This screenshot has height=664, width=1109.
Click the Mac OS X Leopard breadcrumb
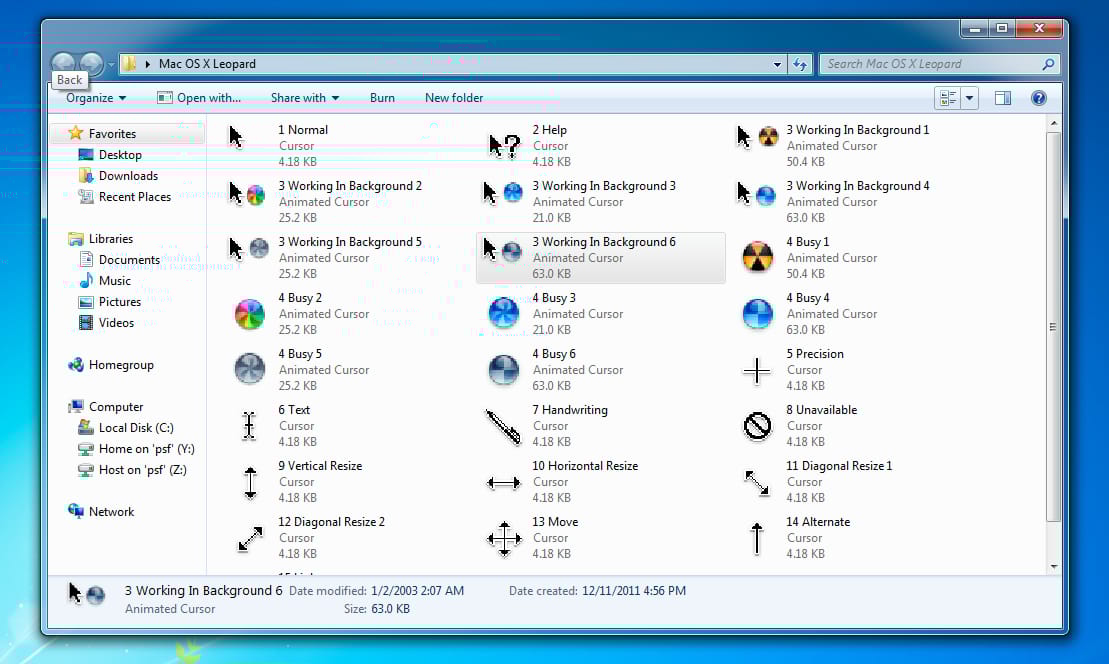coord(207,64)
